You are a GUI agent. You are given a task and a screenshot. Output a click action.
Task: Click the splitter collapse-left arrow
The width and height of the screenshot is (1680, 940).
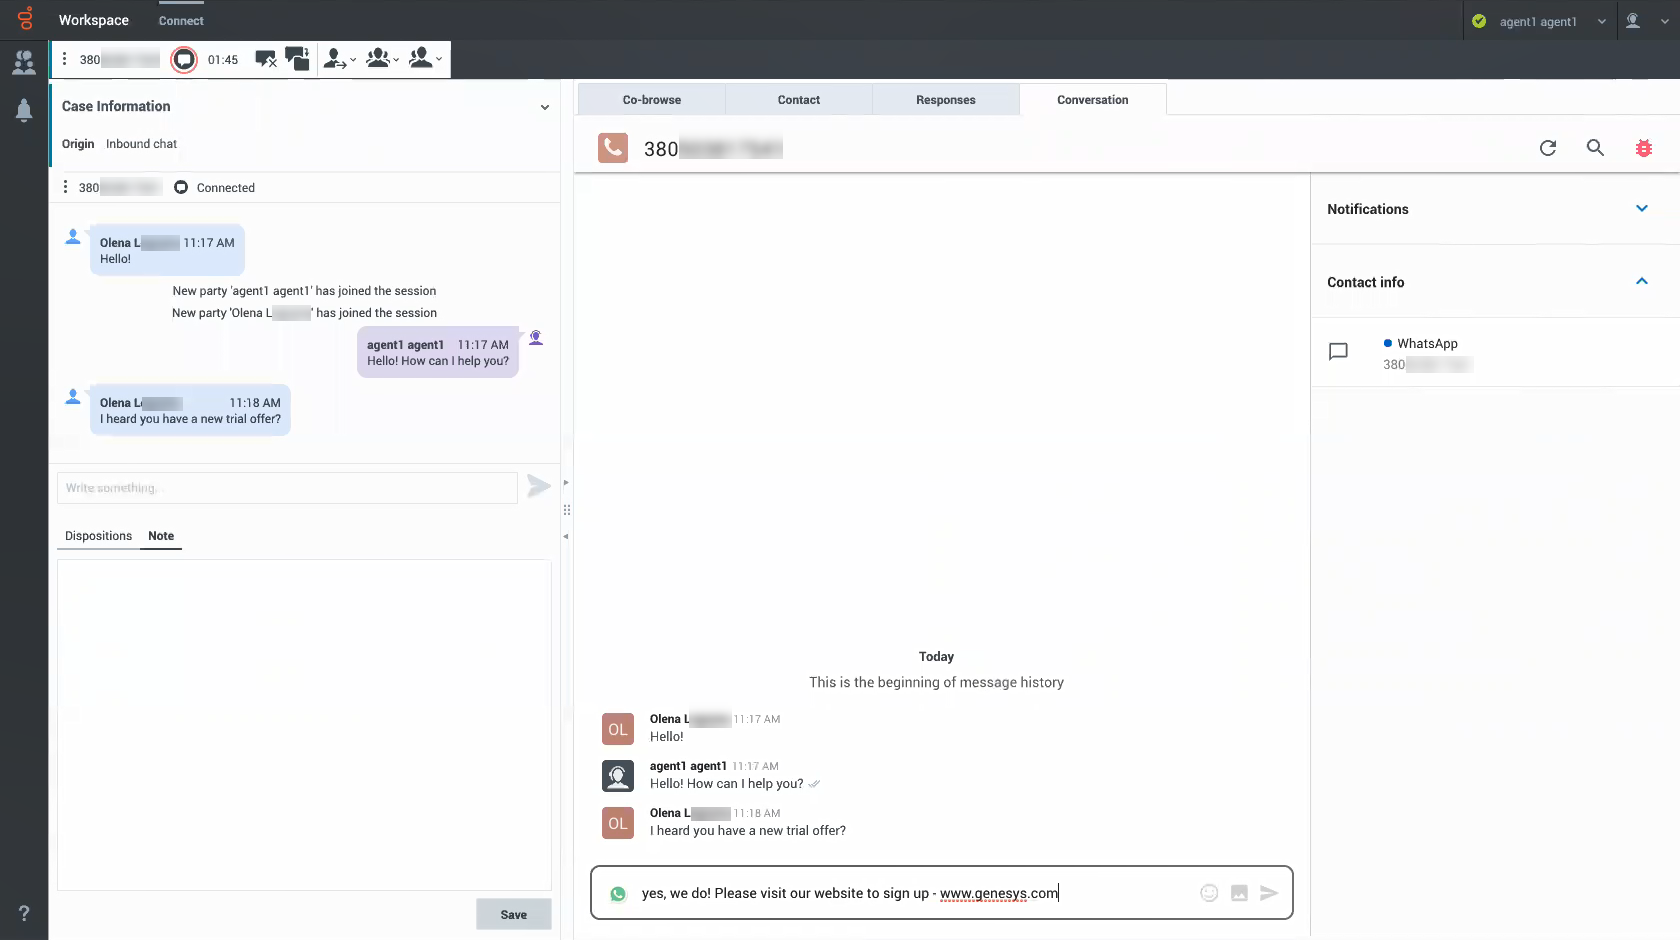566,537
